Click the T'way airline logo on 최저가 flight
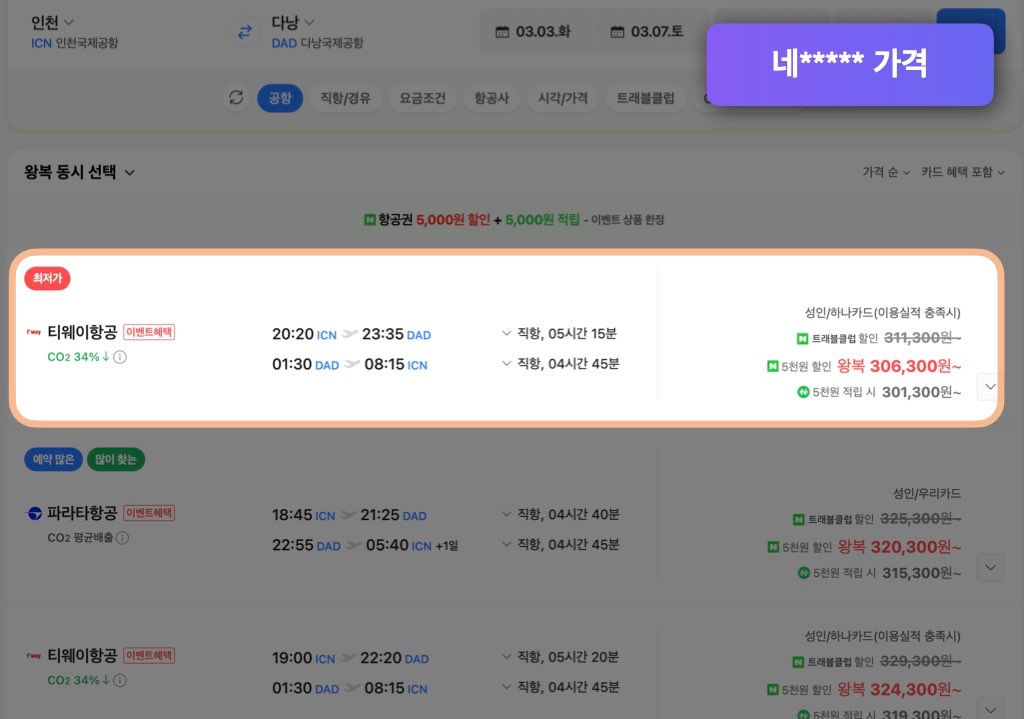1024x719 pixels. (34, 332)
